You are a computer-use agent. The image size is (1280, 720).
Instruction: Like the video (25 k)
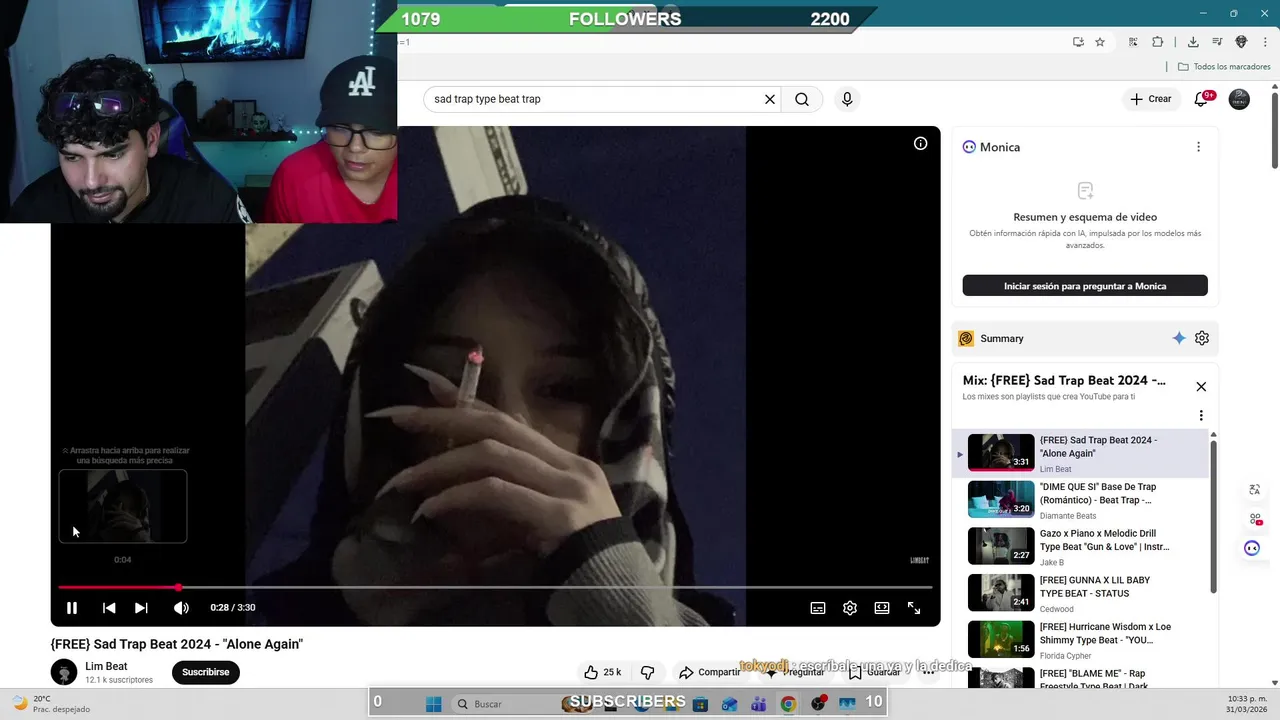tap(602, 672)
